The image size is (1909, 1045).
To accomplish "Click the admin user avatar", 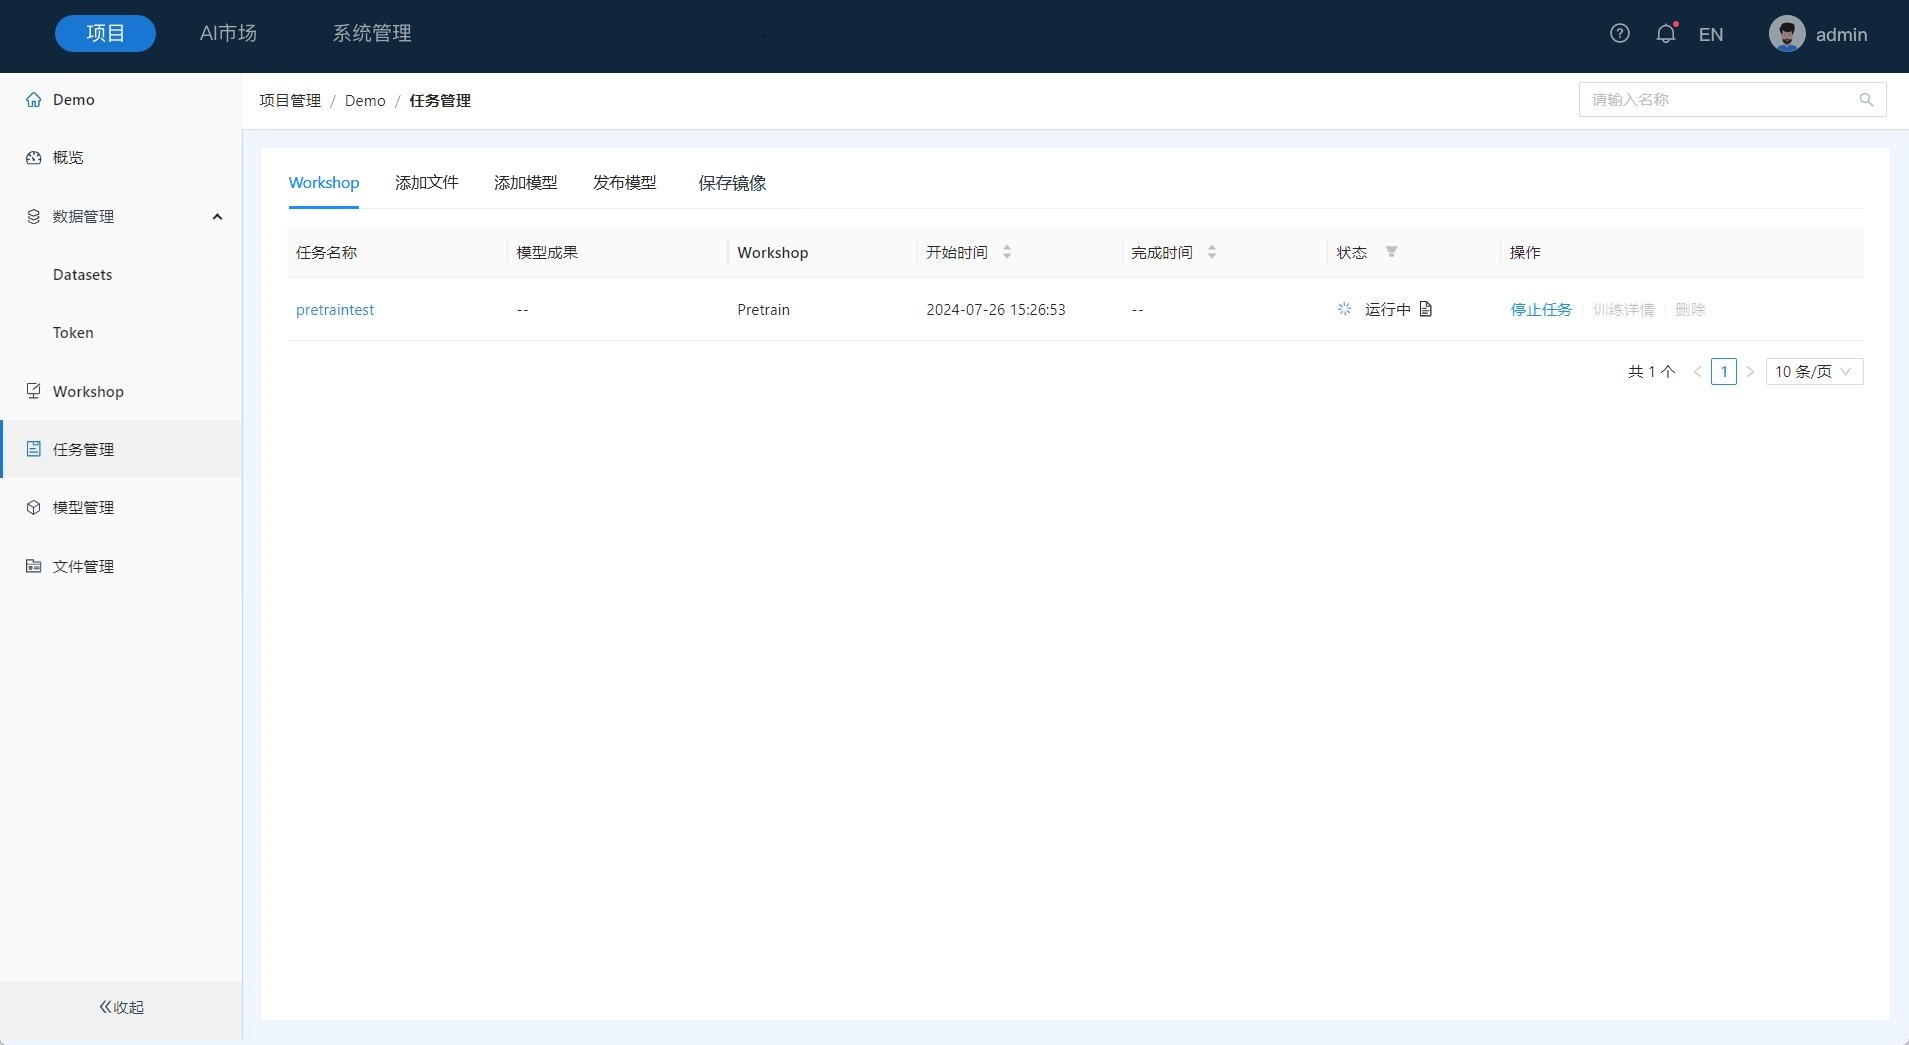I will (1786, 34).
